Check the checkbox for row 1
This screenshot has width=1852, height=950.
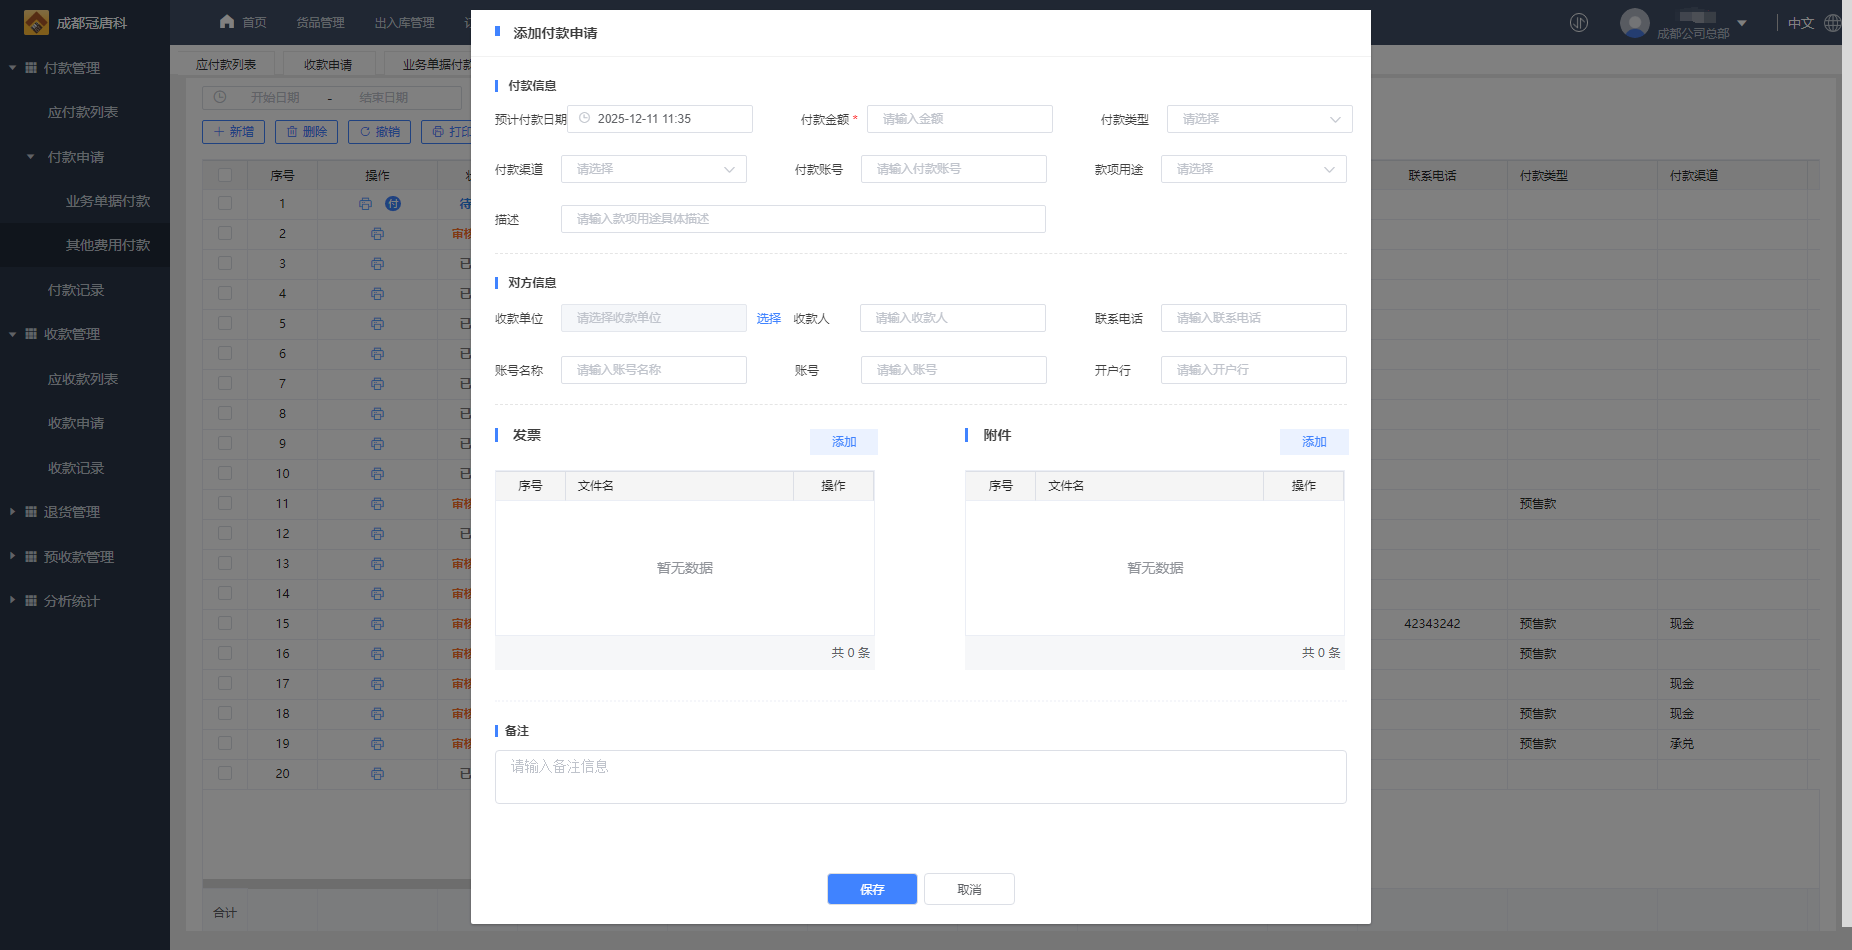pyautogui.click(x=225, y=204)
